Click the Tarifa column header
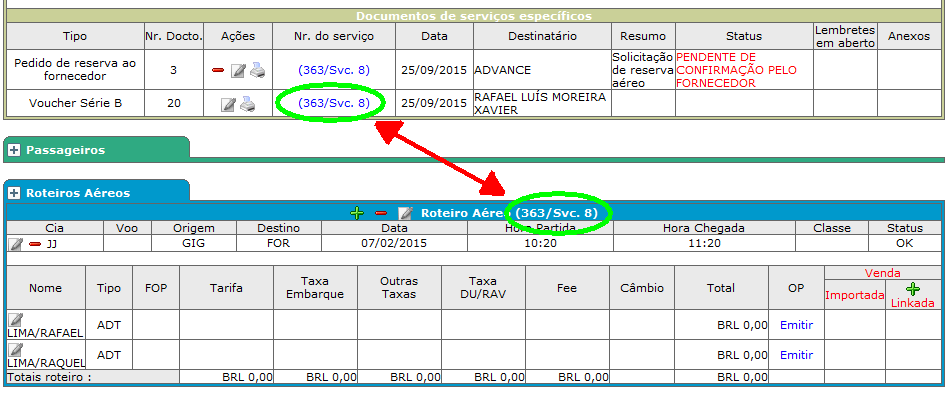This screenshot has width=950, height=400. (x=227, y=288)
